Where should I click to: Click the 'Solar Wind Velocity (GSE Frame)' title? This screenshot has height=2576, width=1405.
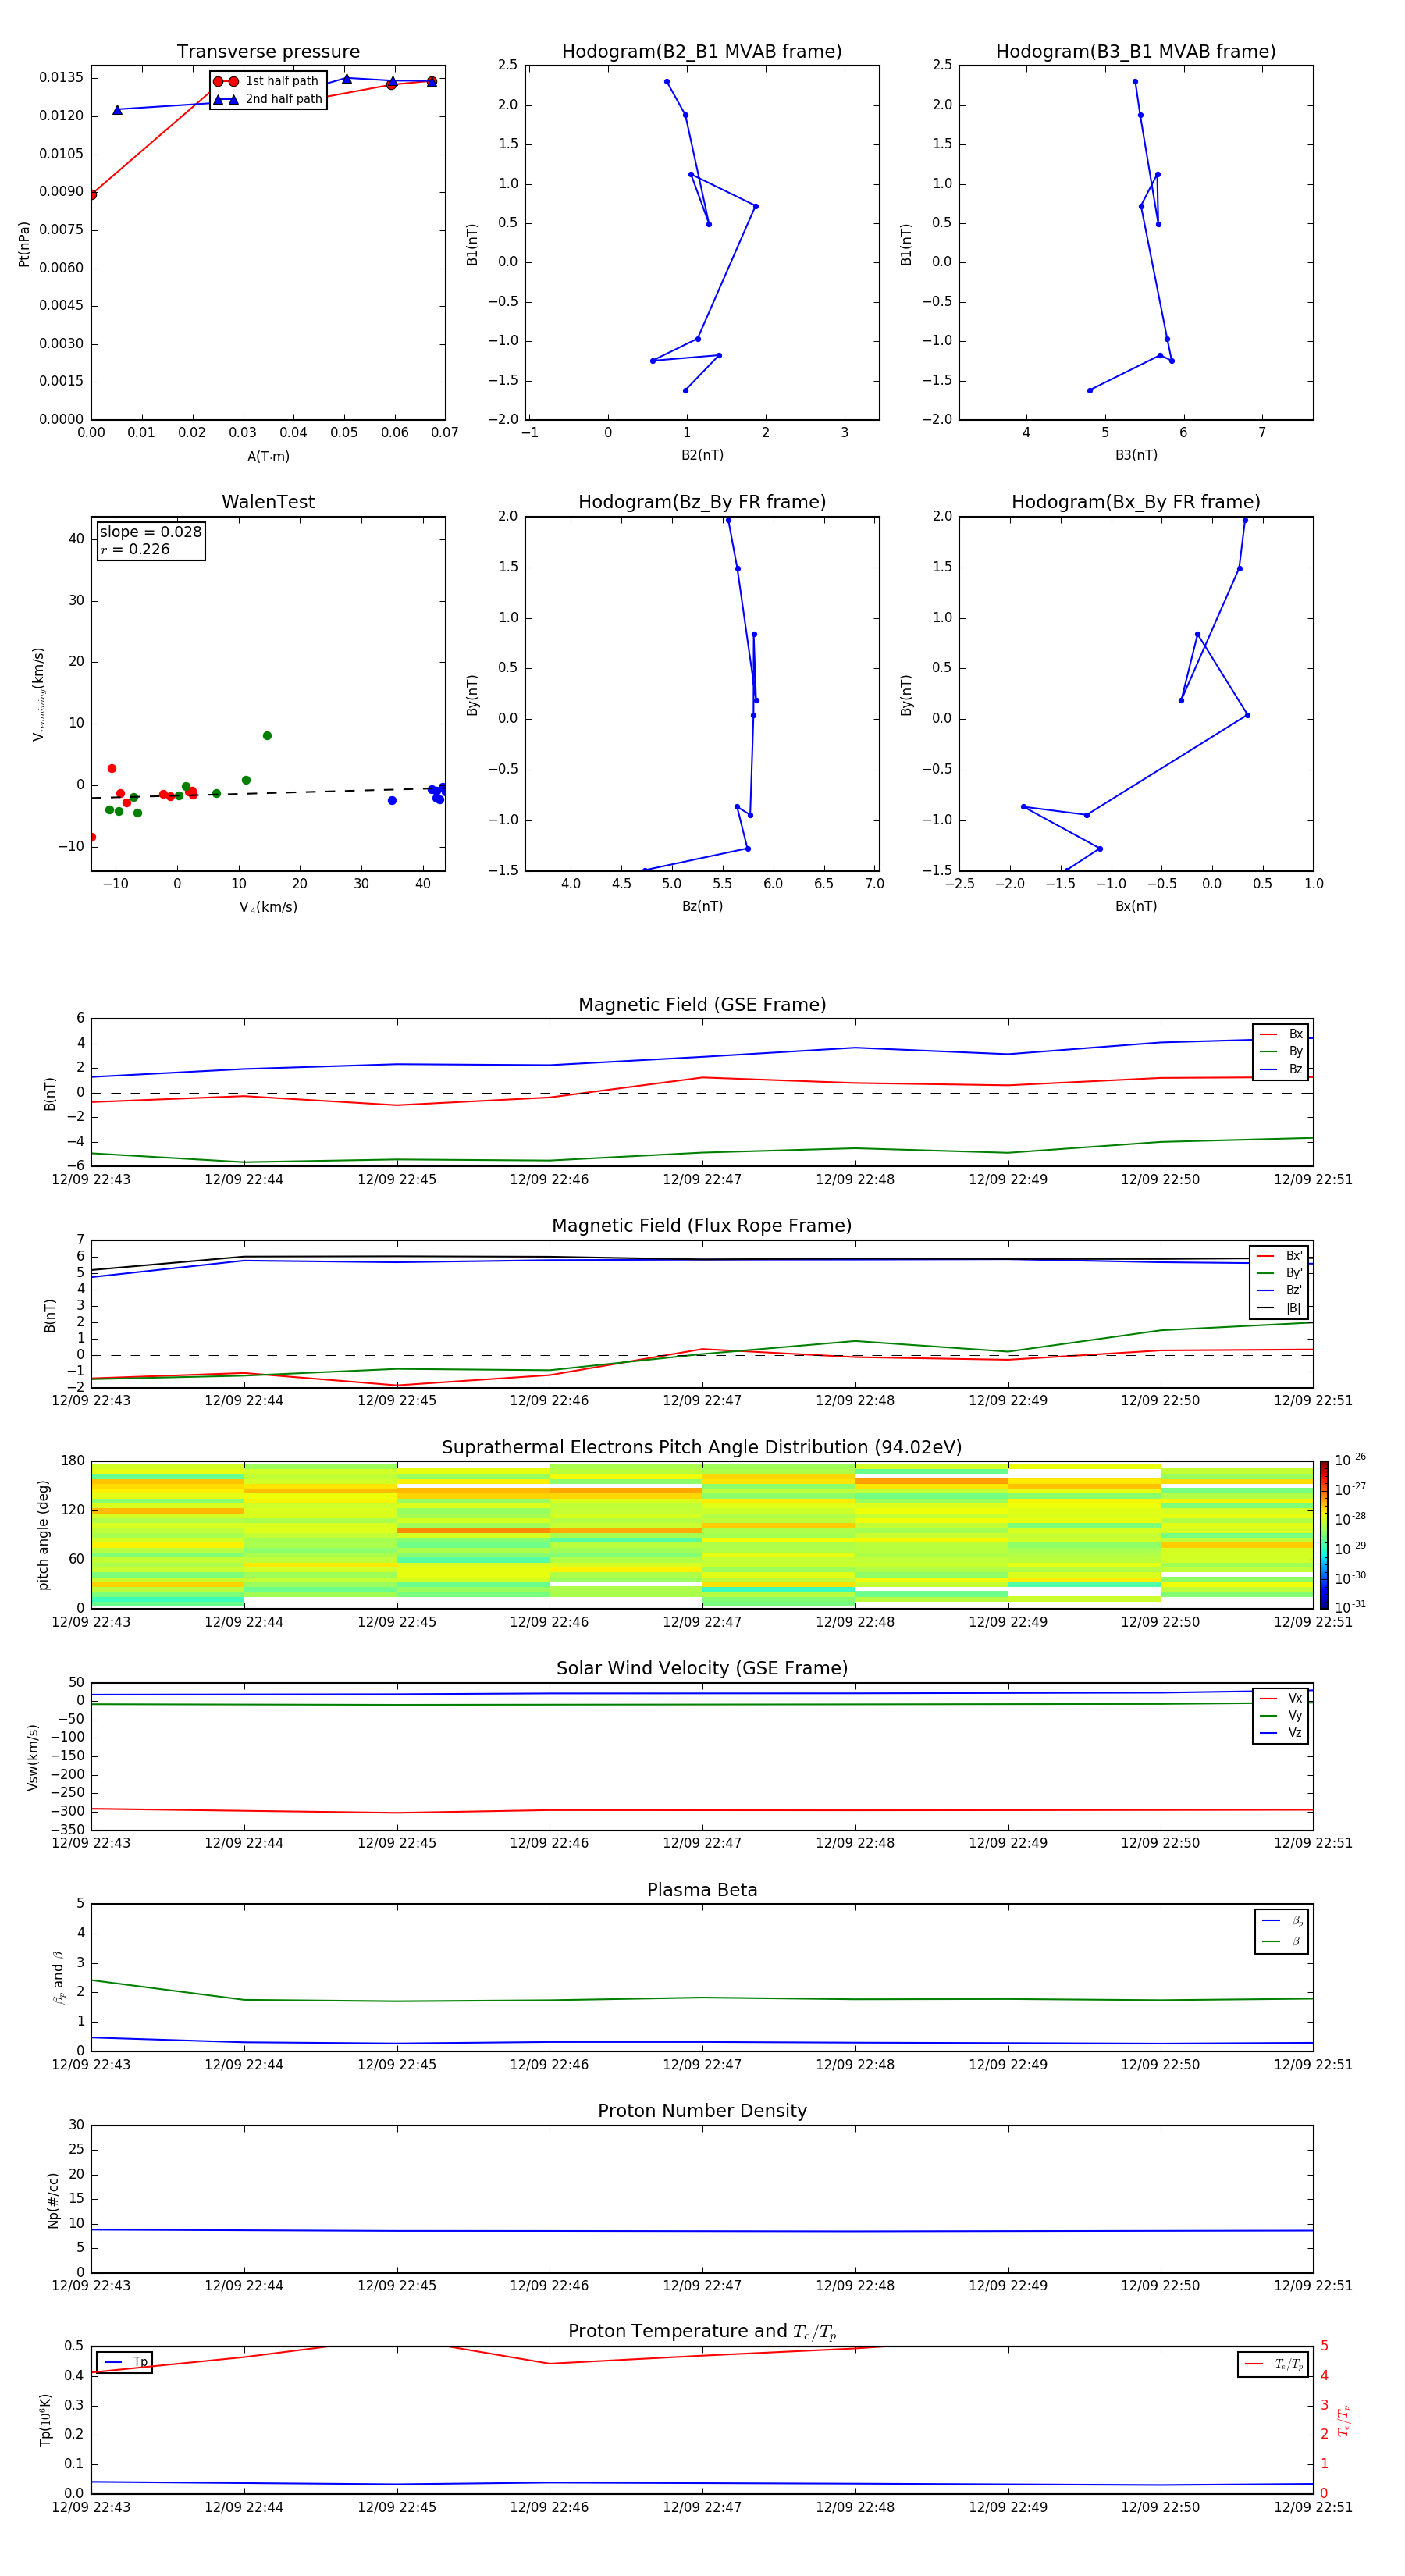702,1668
